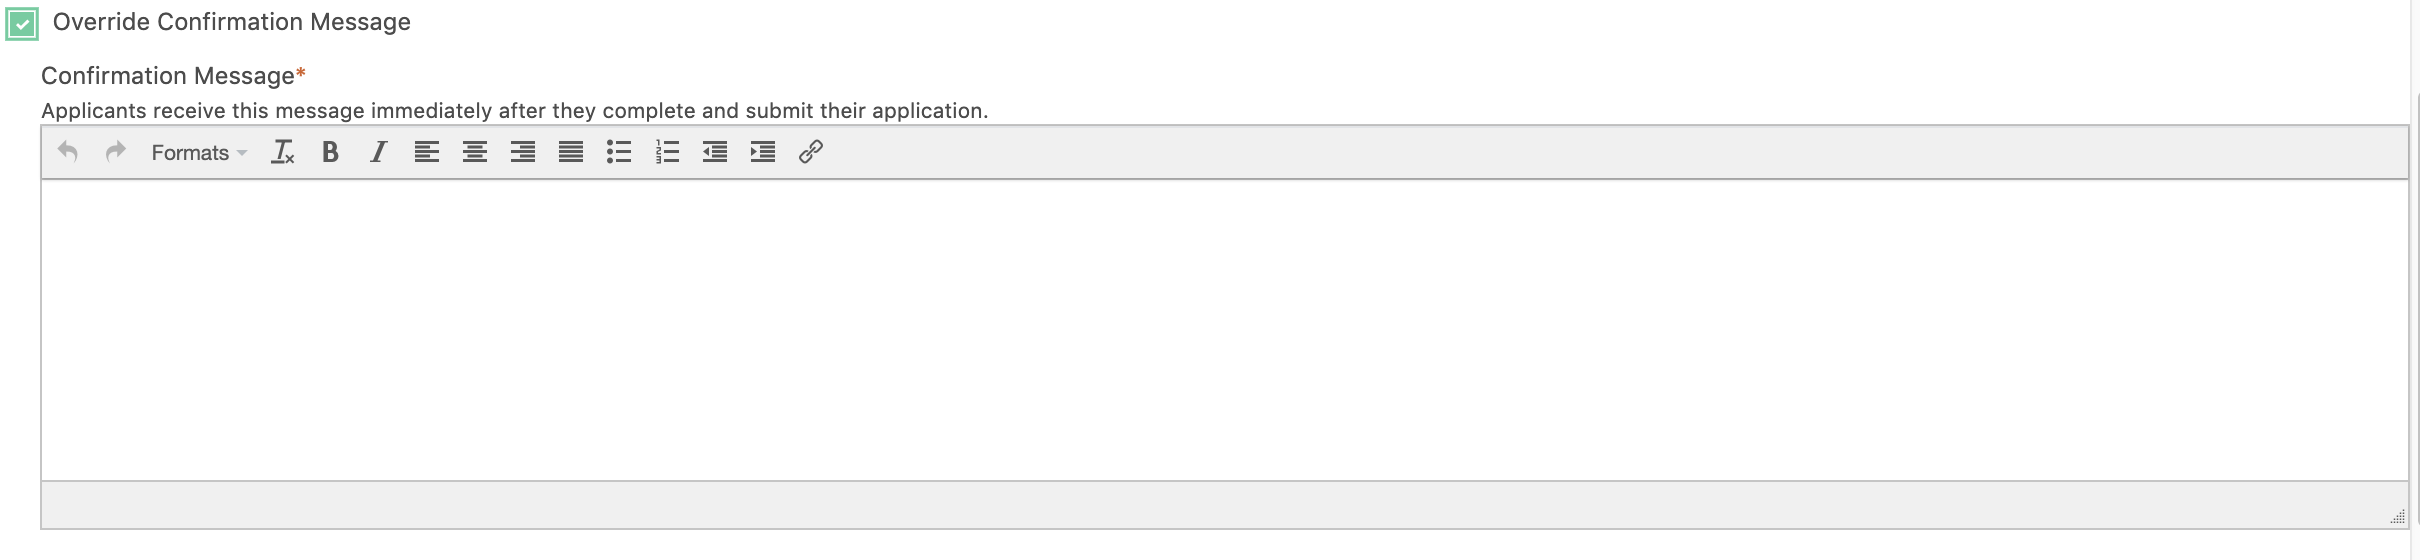Click the Undo arrow icon

tap(68, 152)
